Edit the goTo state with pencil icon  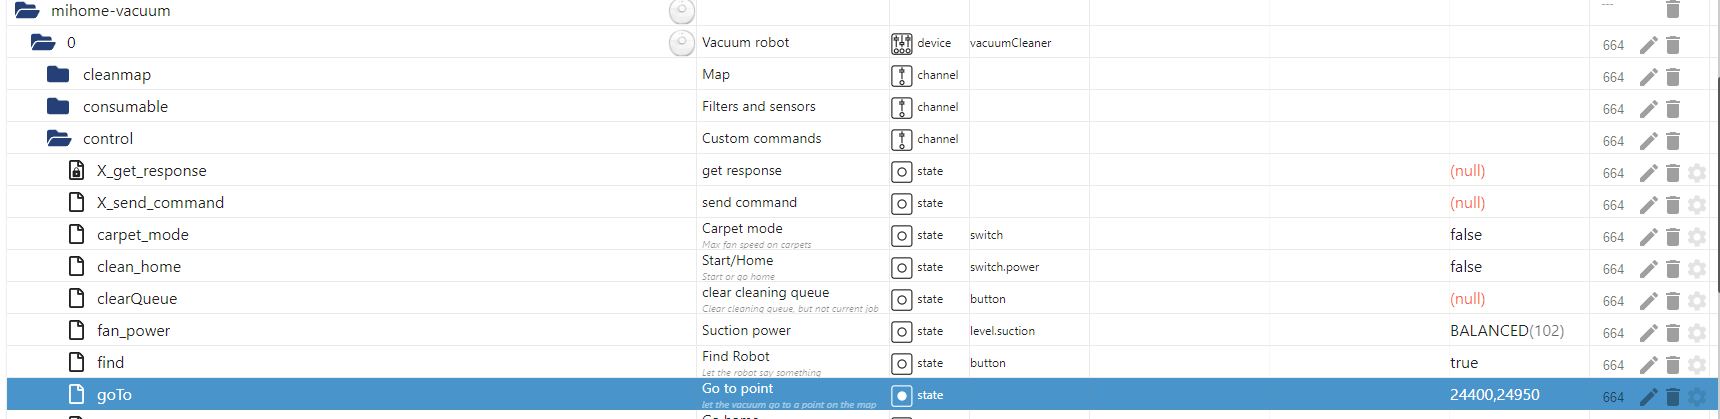click(1648, 397)
